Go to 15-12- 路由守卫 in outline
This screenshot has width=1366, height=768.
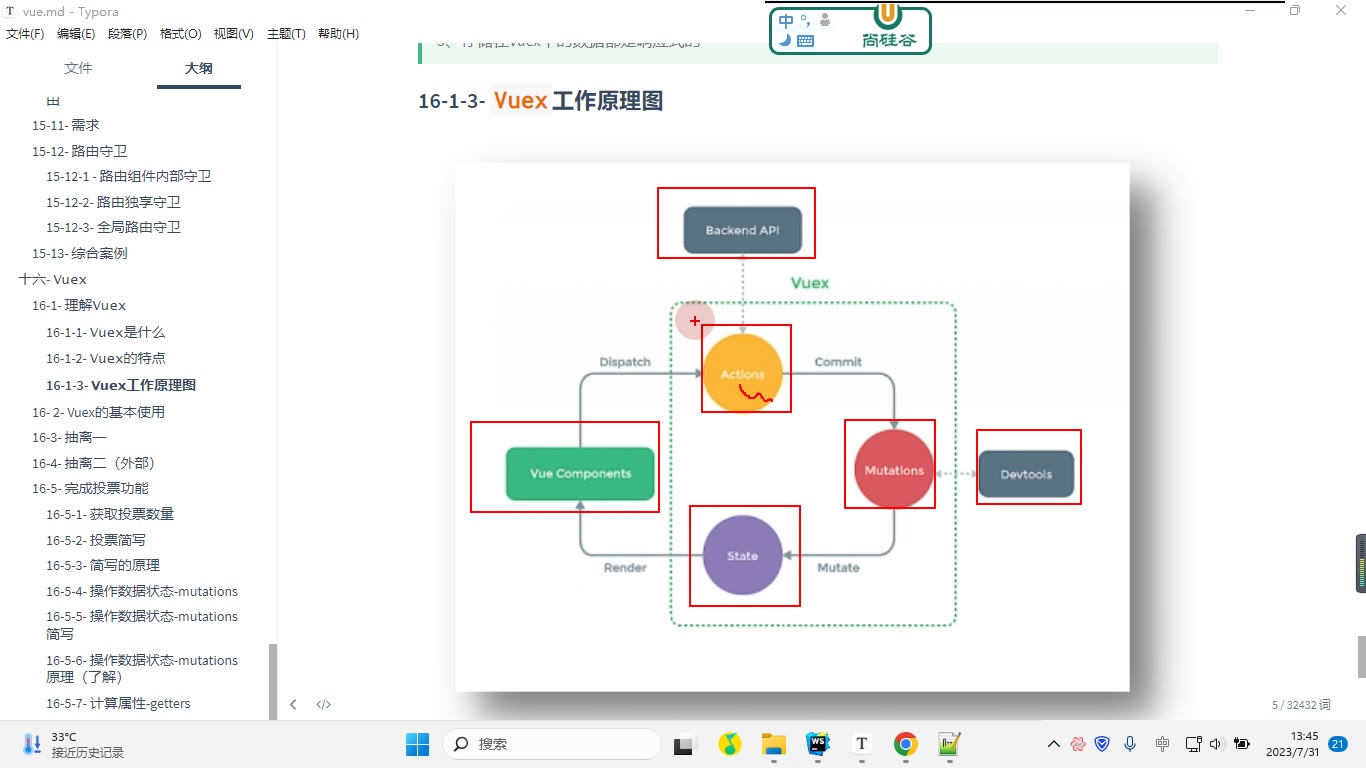80,151
